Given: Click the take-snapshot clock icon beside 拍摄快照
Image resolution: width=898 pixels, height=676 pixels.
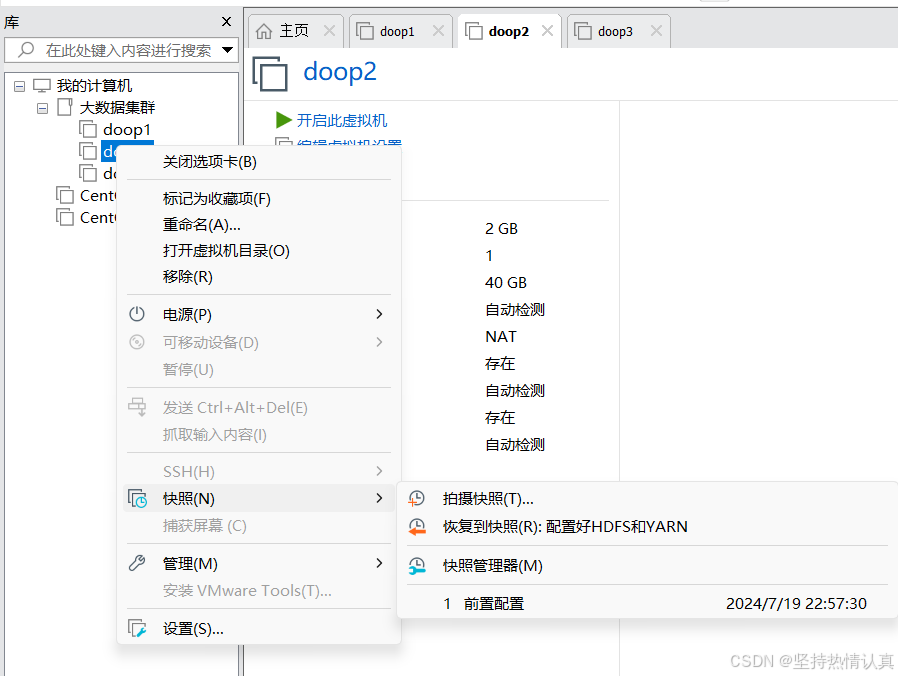Looking at the screenshot, I should coord(416,499).
